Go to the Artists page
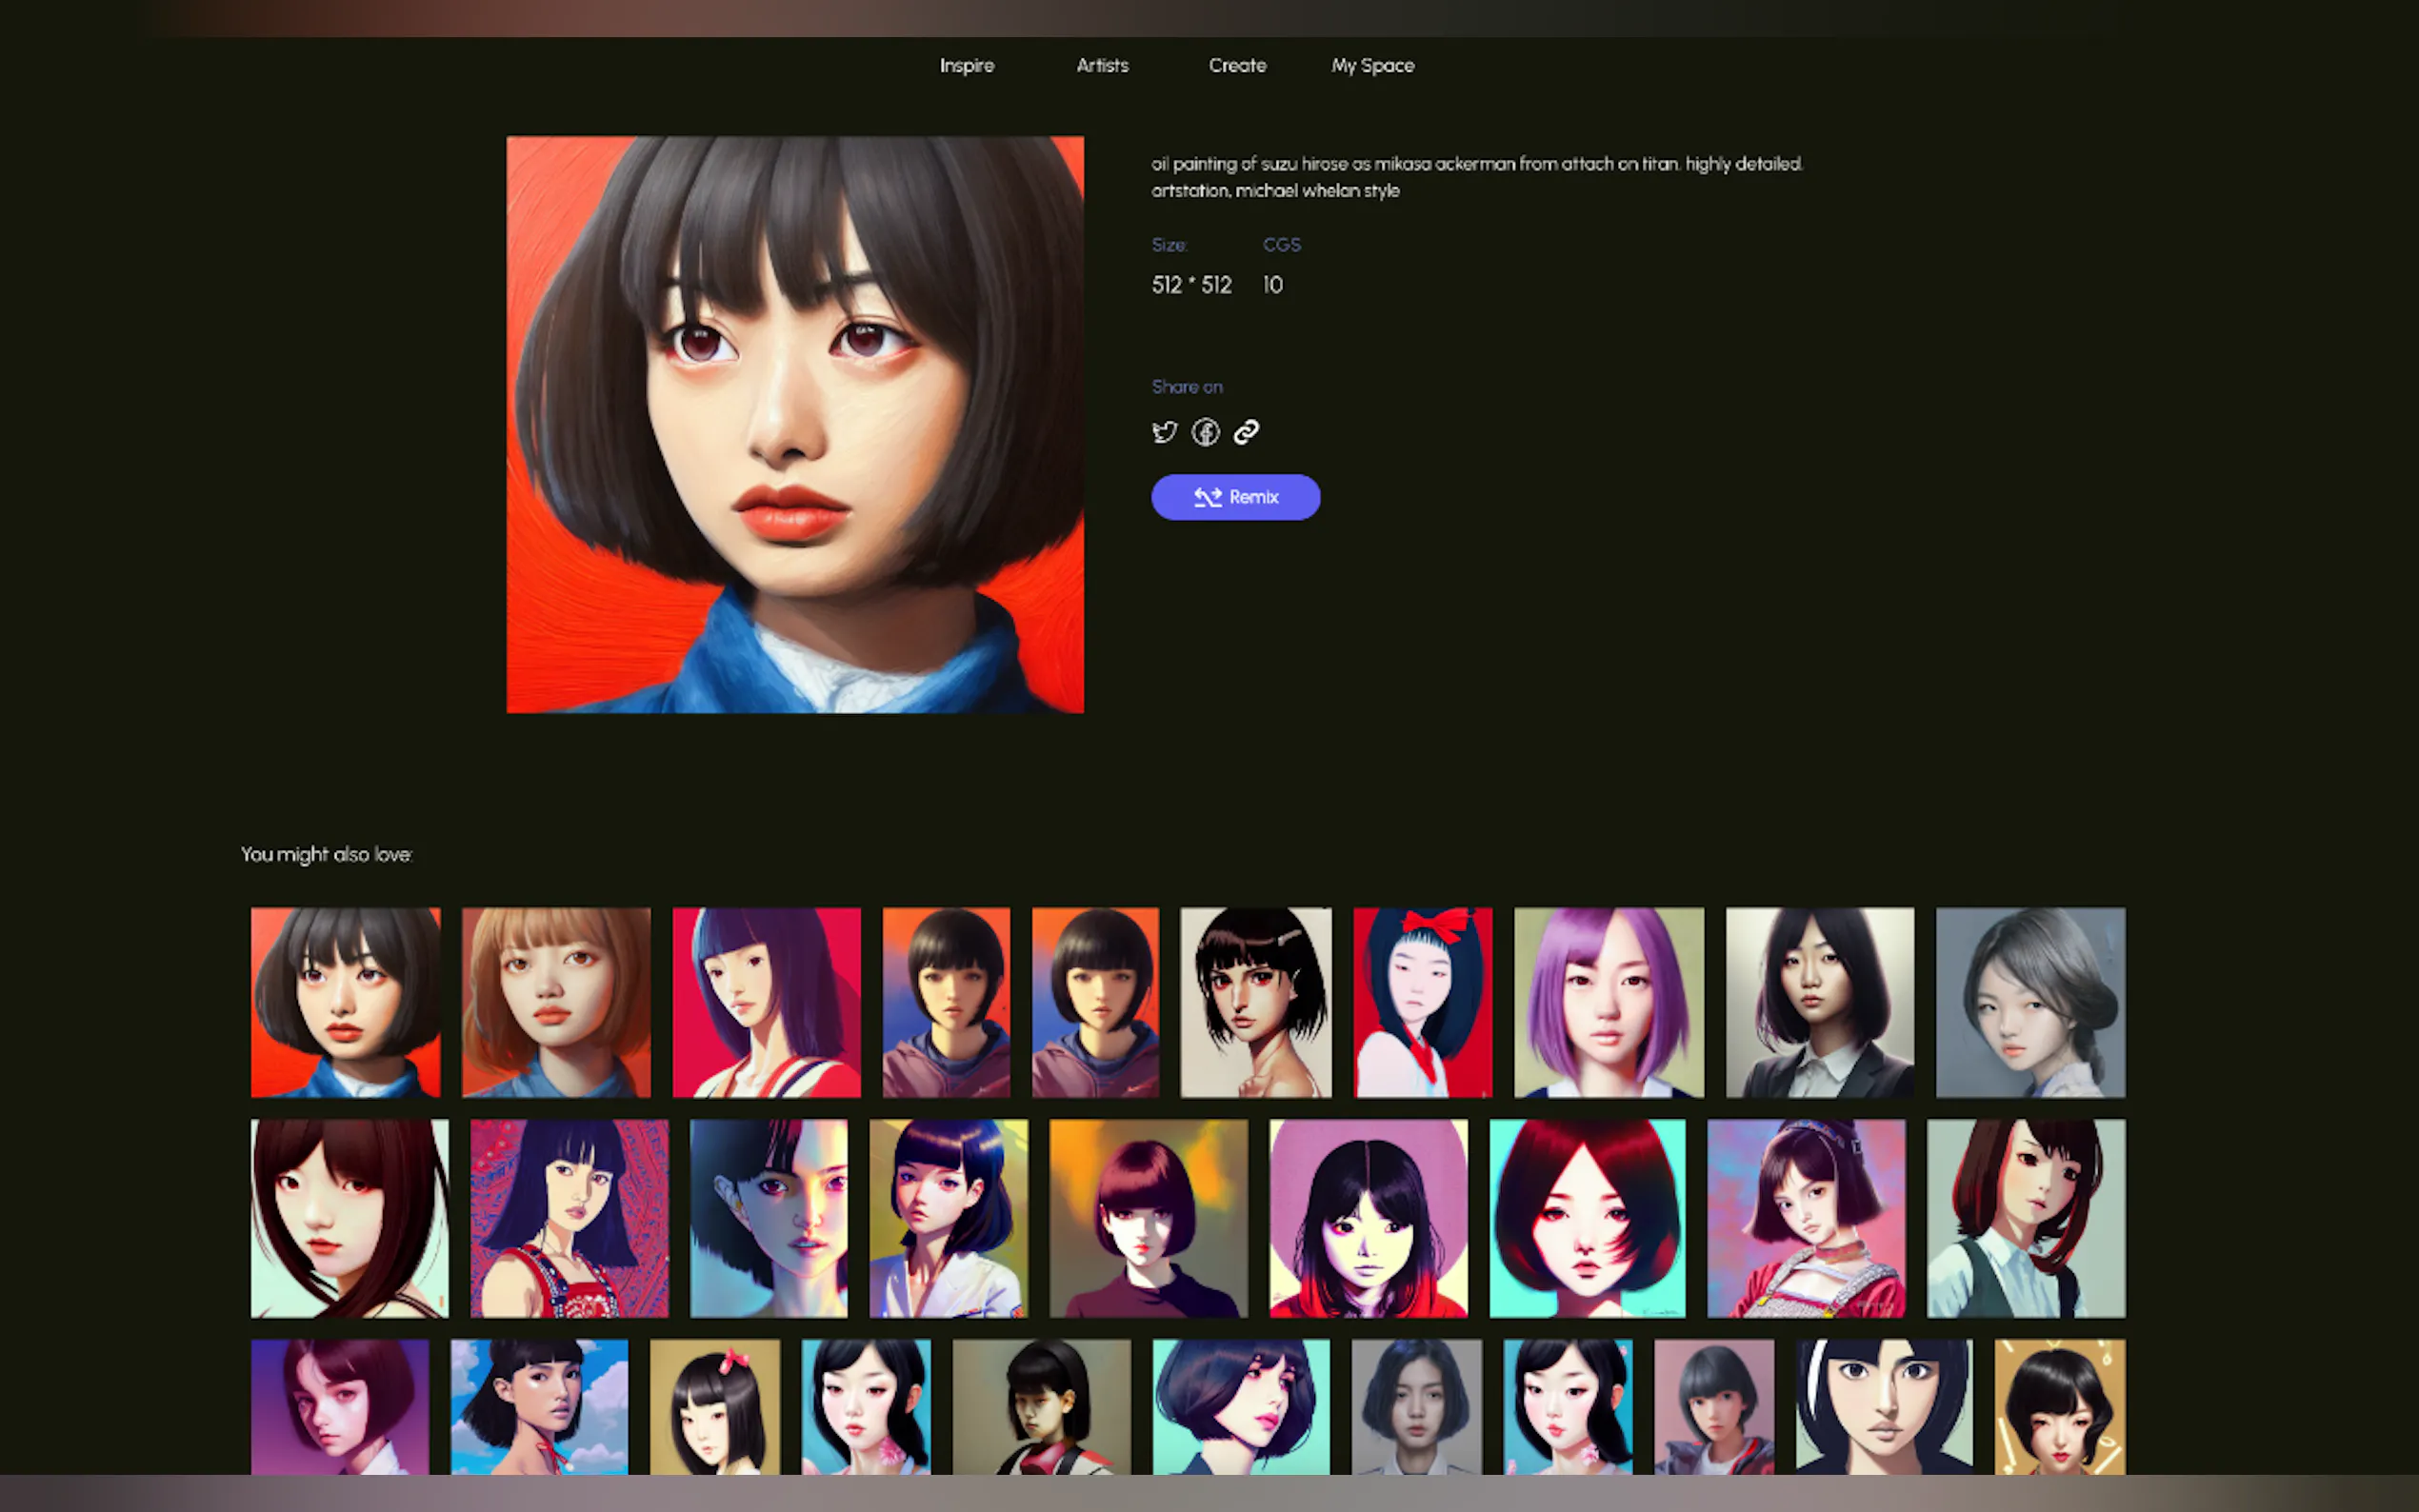 point(1102,66)
